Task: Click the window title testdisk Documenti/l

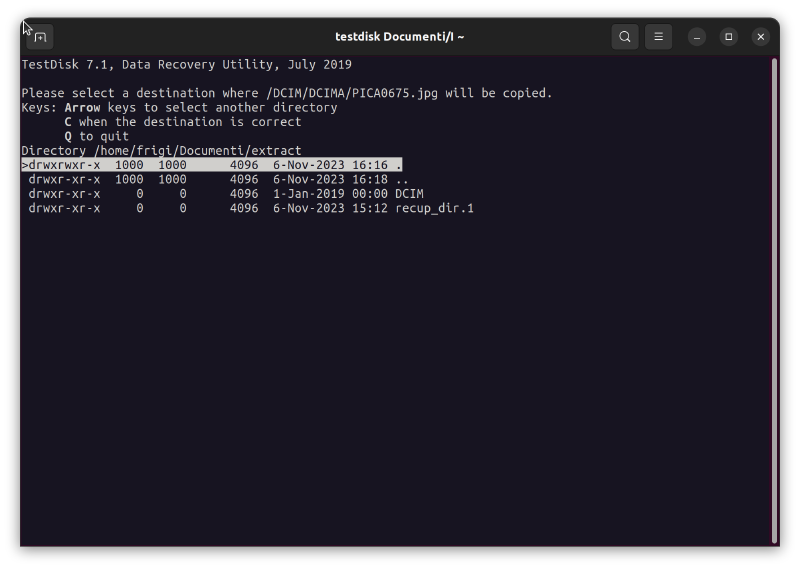Action: point(400,37)
